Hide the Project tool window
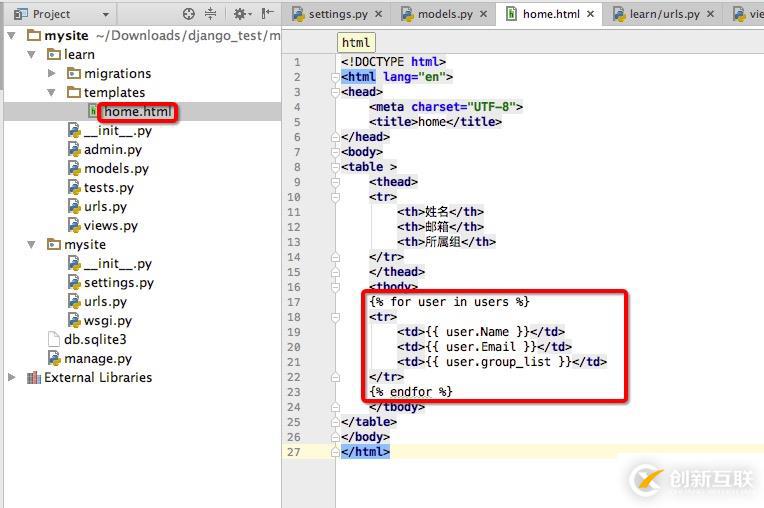Viewport: 764px width, 508px height. 267,14
